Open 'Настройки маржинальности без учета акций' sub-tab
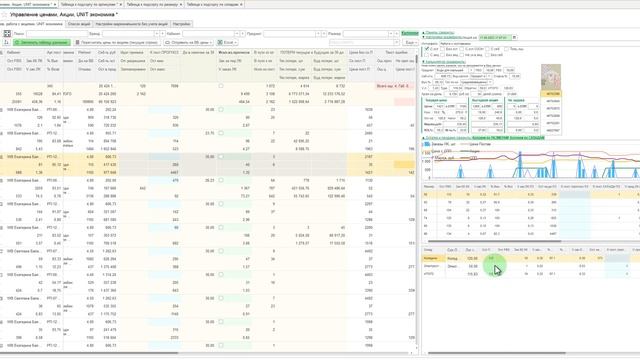The width and height of the screenshot is (640, 360). click(131, 24)
